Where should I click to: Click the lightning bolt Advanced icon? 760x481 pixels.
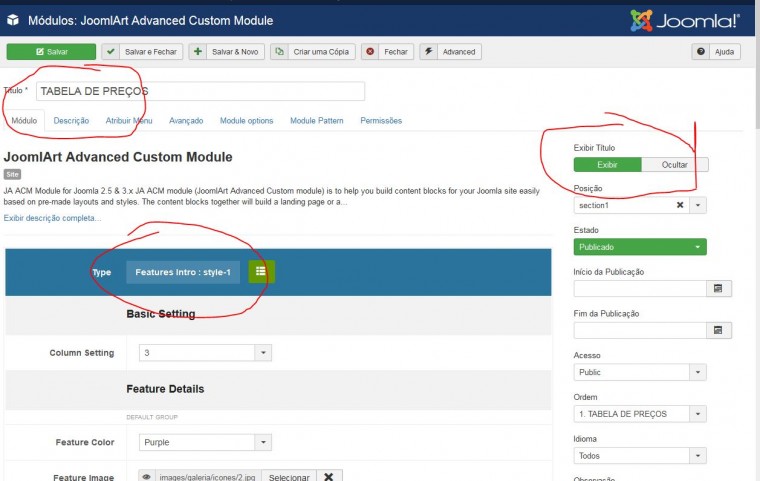point(428,51)
